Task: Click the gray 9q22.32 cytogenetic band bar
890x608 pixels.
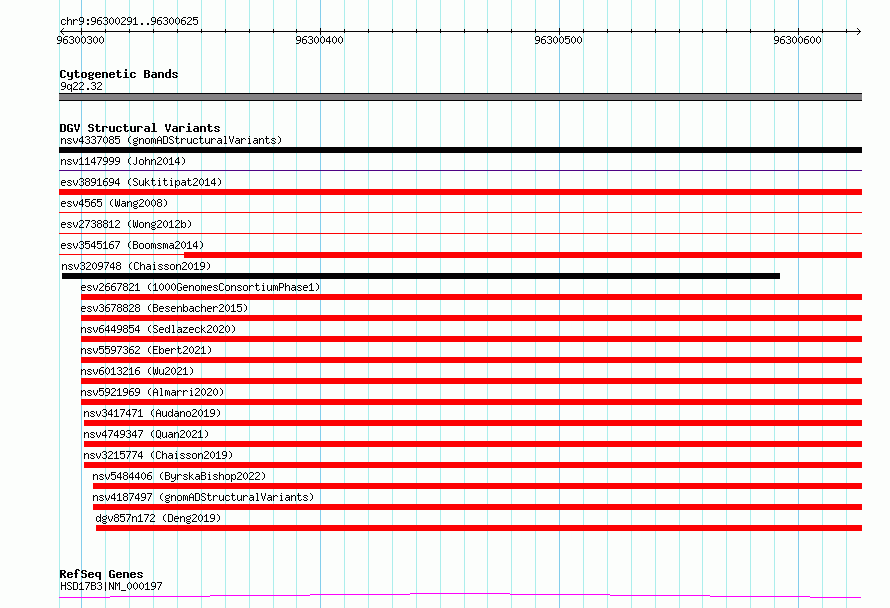Action: pos(460,97)
